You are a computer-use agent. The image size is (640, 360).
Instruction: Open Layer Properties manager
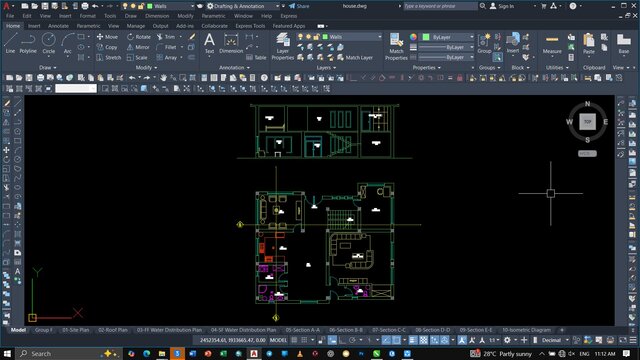click(282, 47)
